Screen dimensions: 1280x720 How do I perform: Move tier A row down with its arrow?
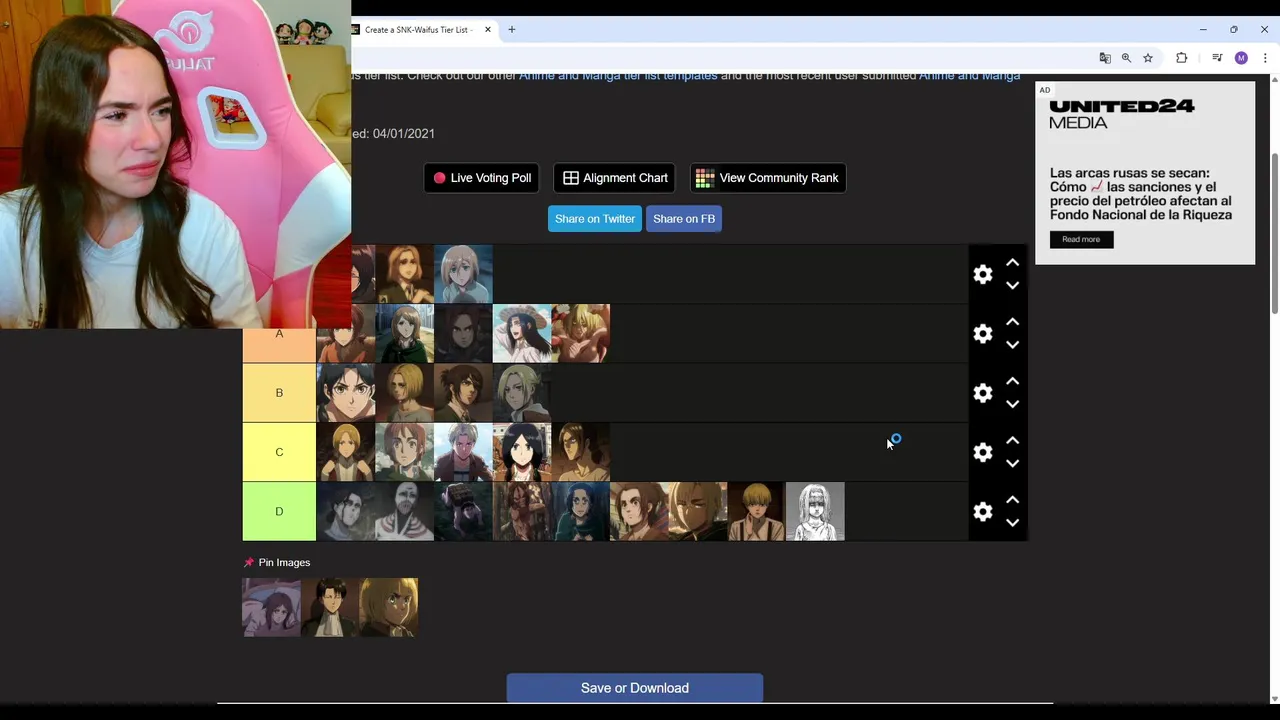[x=1012, y=345]
